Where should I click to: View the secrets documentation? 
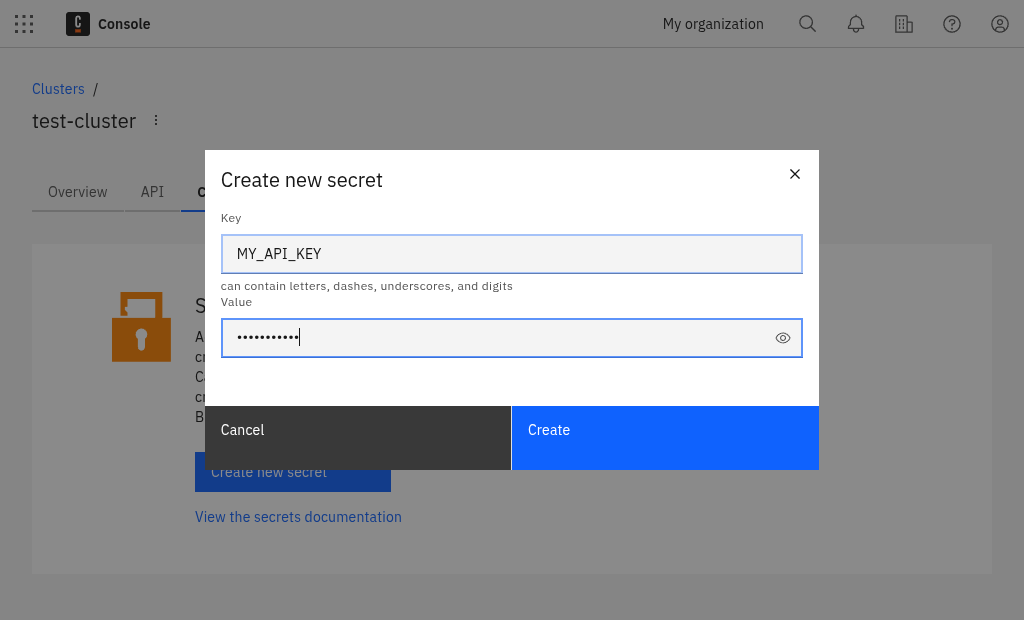pos(298,517)
